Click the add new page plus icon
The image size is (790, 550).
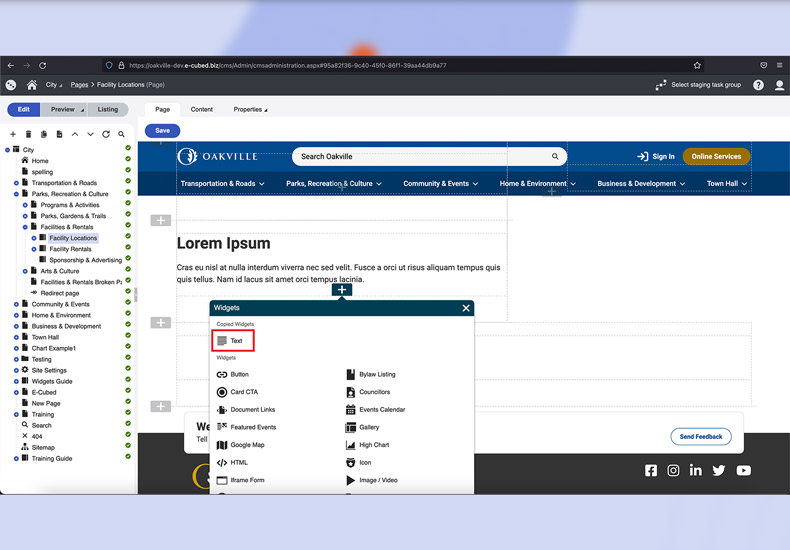click(x=13, y=134)
